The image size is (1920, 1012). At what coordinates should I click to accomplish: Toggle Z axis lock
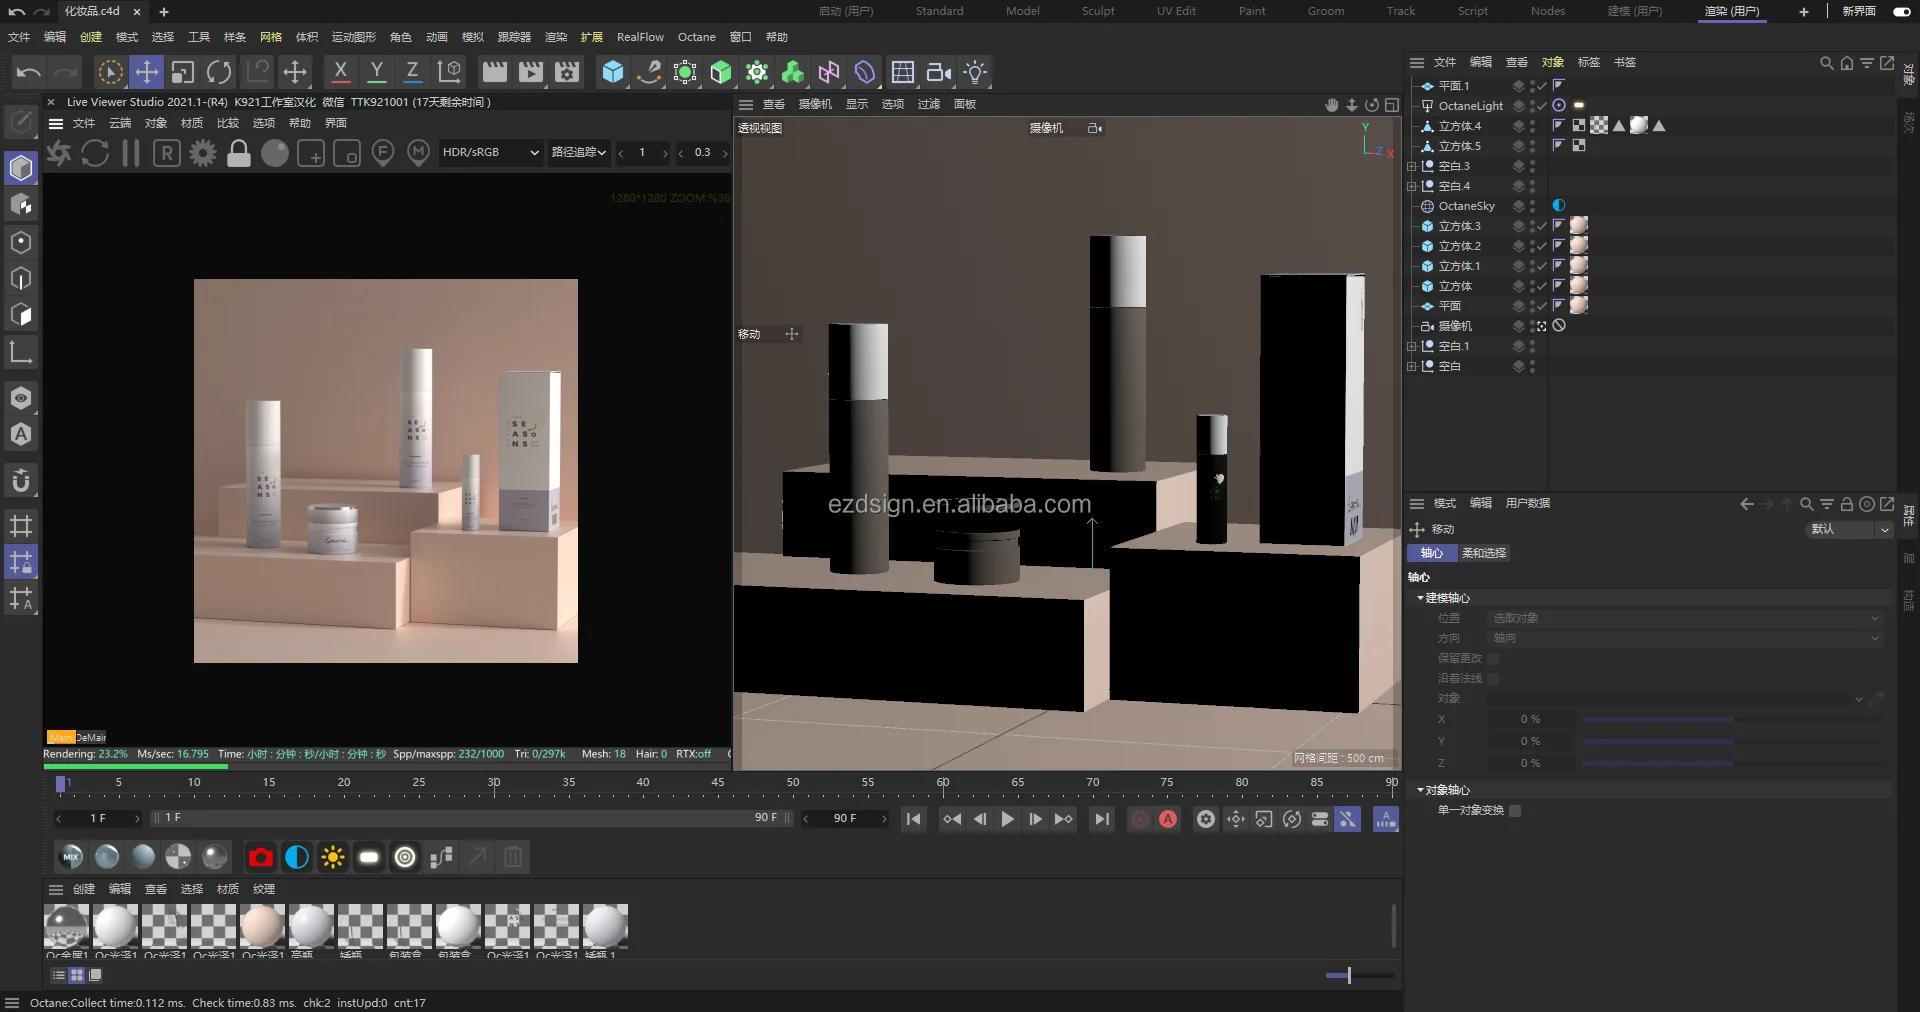[412, 72]
